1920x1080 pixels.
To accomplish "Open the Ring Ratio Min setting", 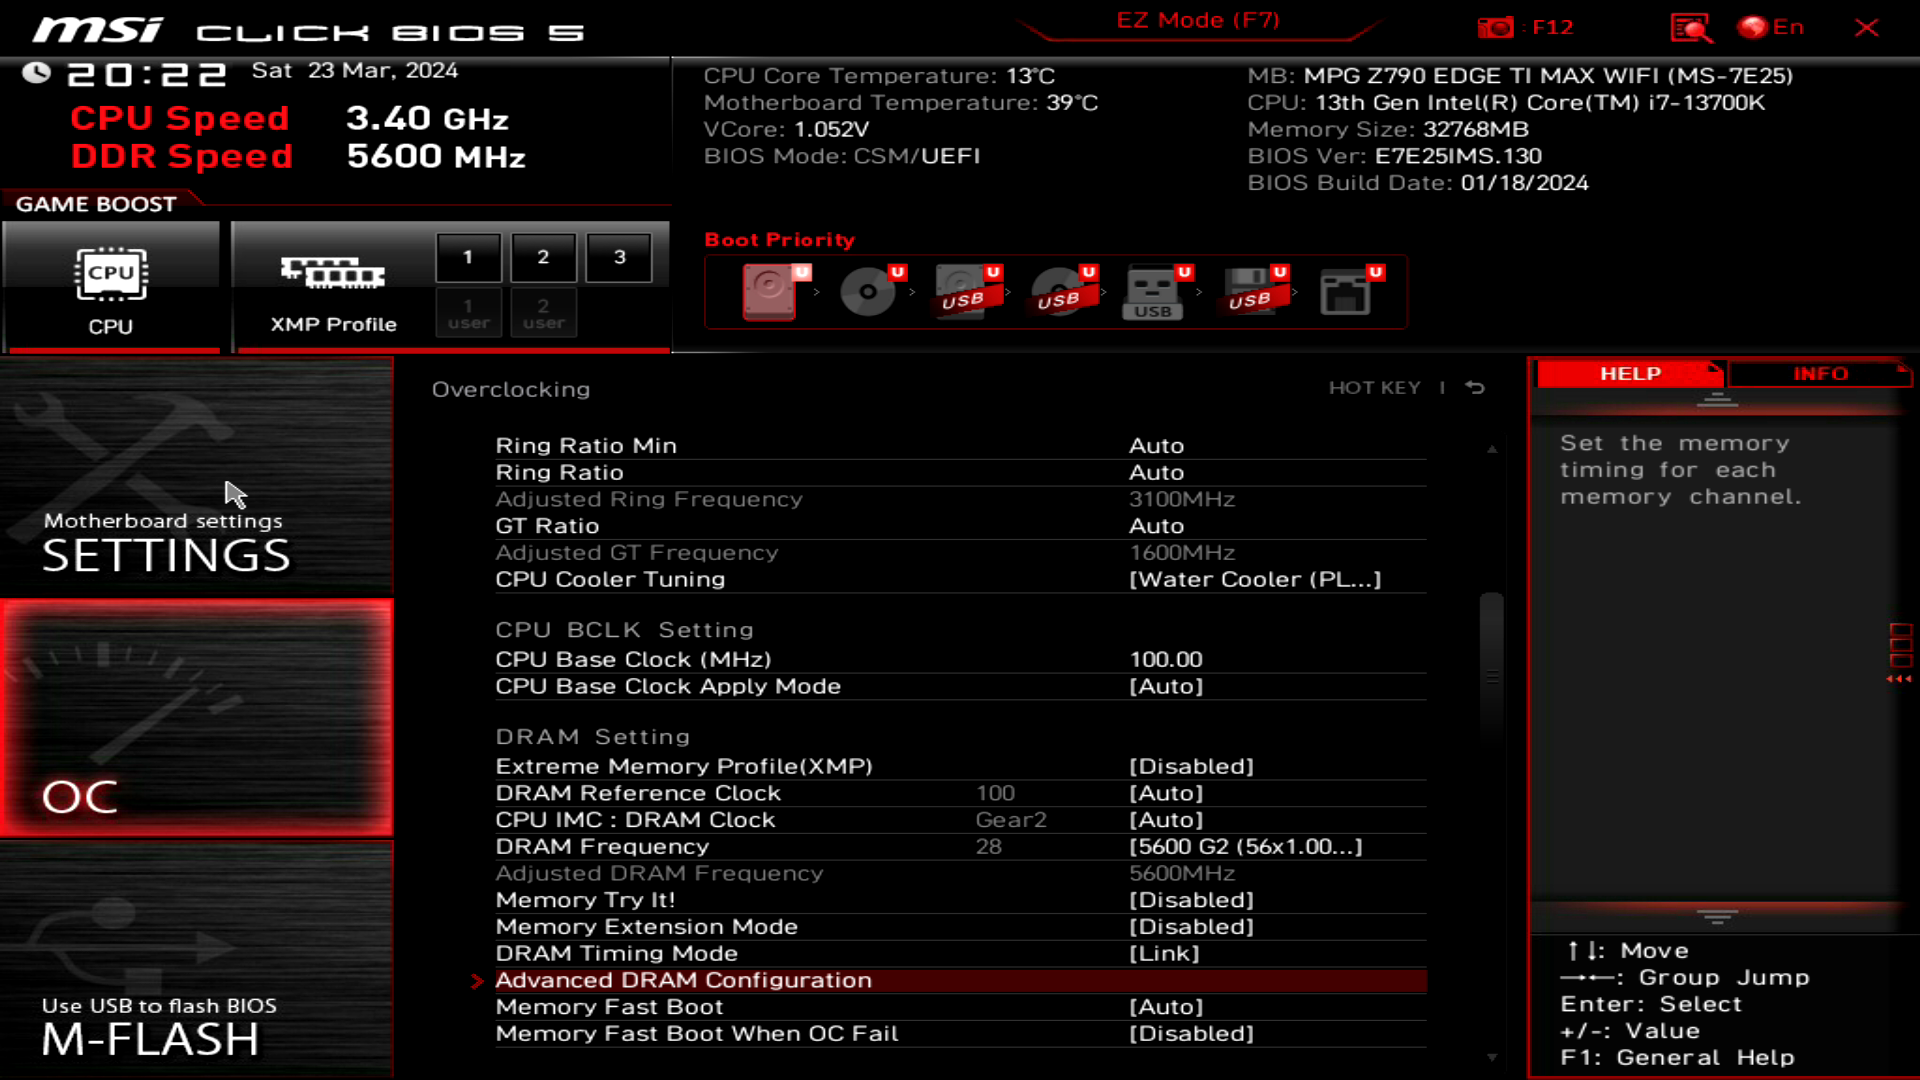I will pyautogui.click(x=960, y=446).
